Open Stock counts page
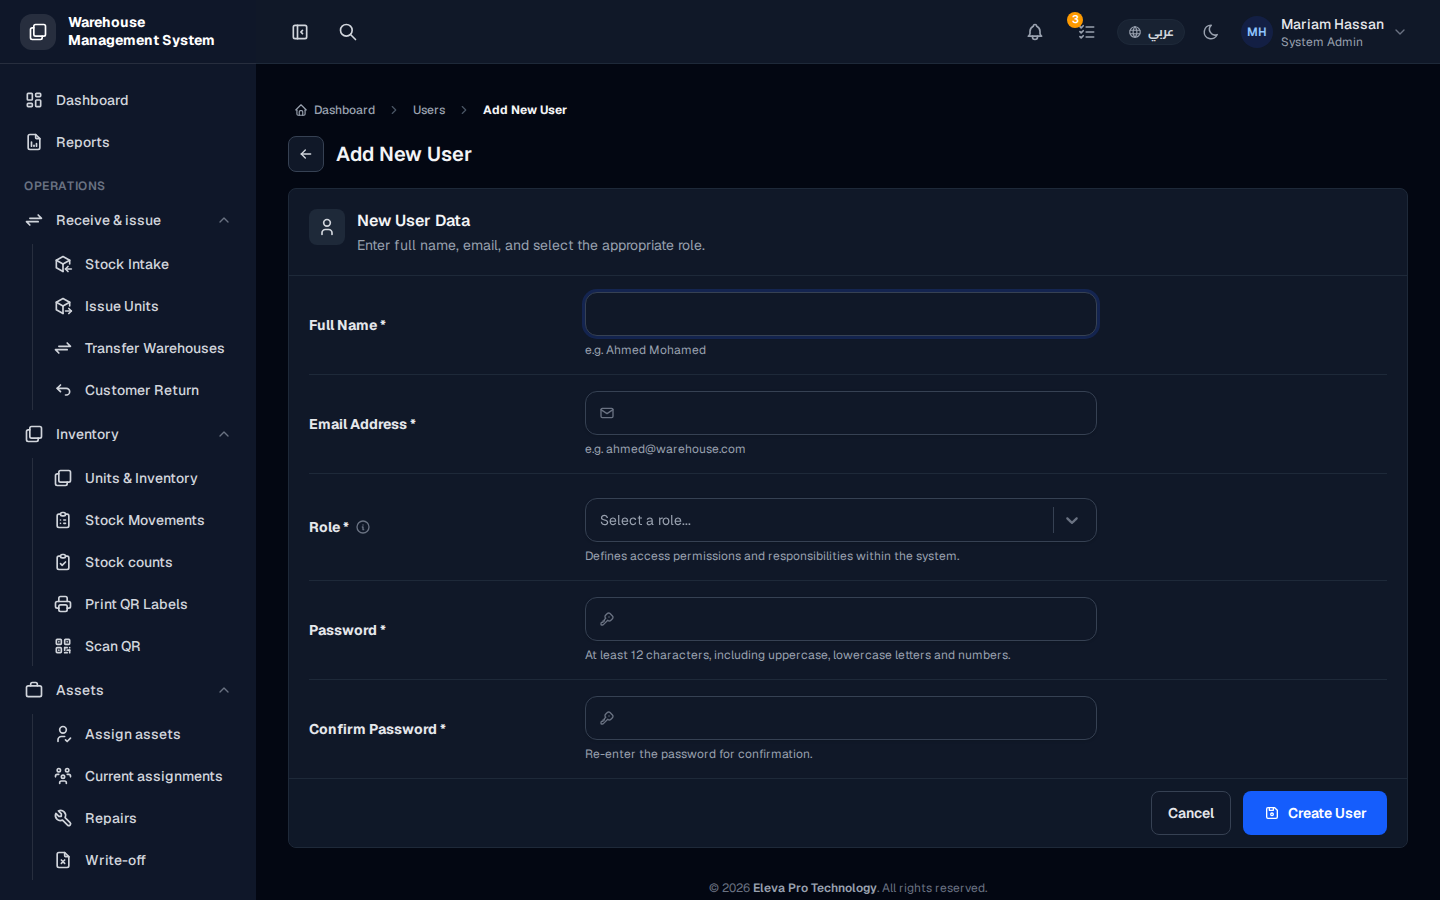Image resolution: width=1440 pixels, height=900 pixels. [x=143, y=562]
